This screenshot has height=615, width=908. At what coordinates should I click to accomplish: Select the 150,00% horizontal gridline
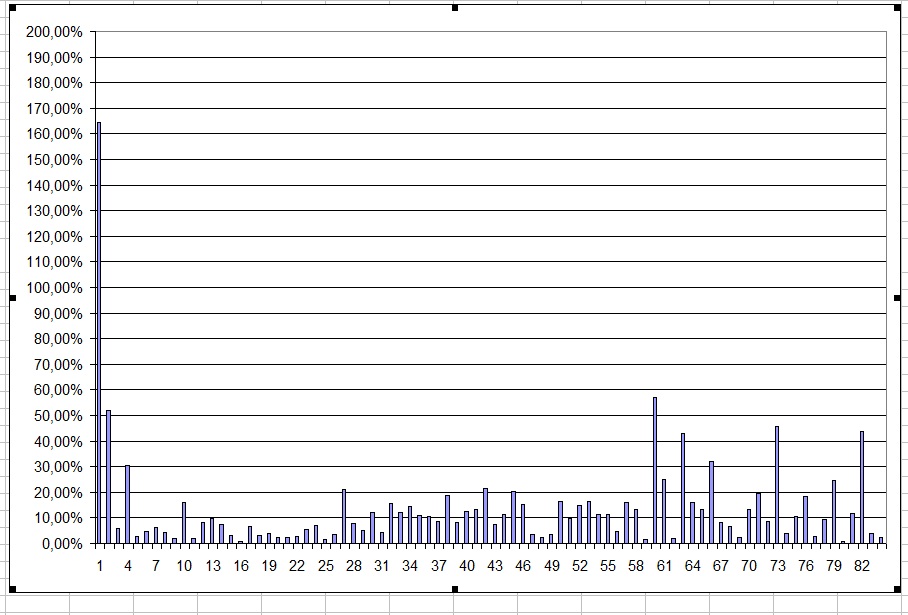pos(500,160)
